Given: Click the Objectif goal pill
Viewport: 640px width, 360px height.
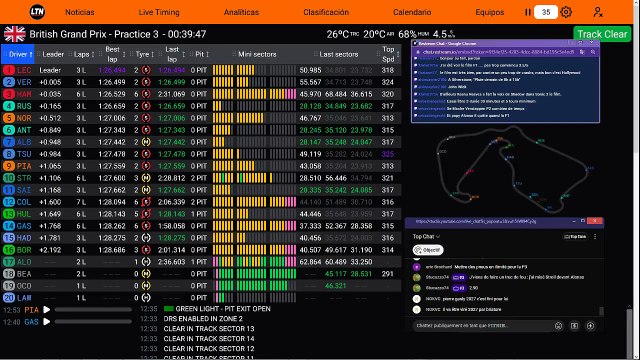Looking at the screenshot, I should tap(428, 250).
